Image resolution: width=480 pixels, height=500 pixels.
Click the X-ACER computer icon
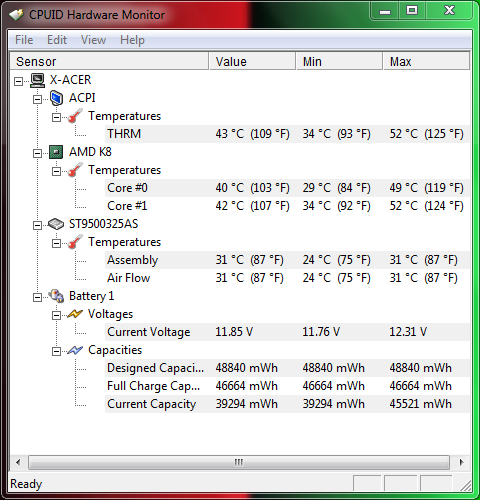point(37,80)
